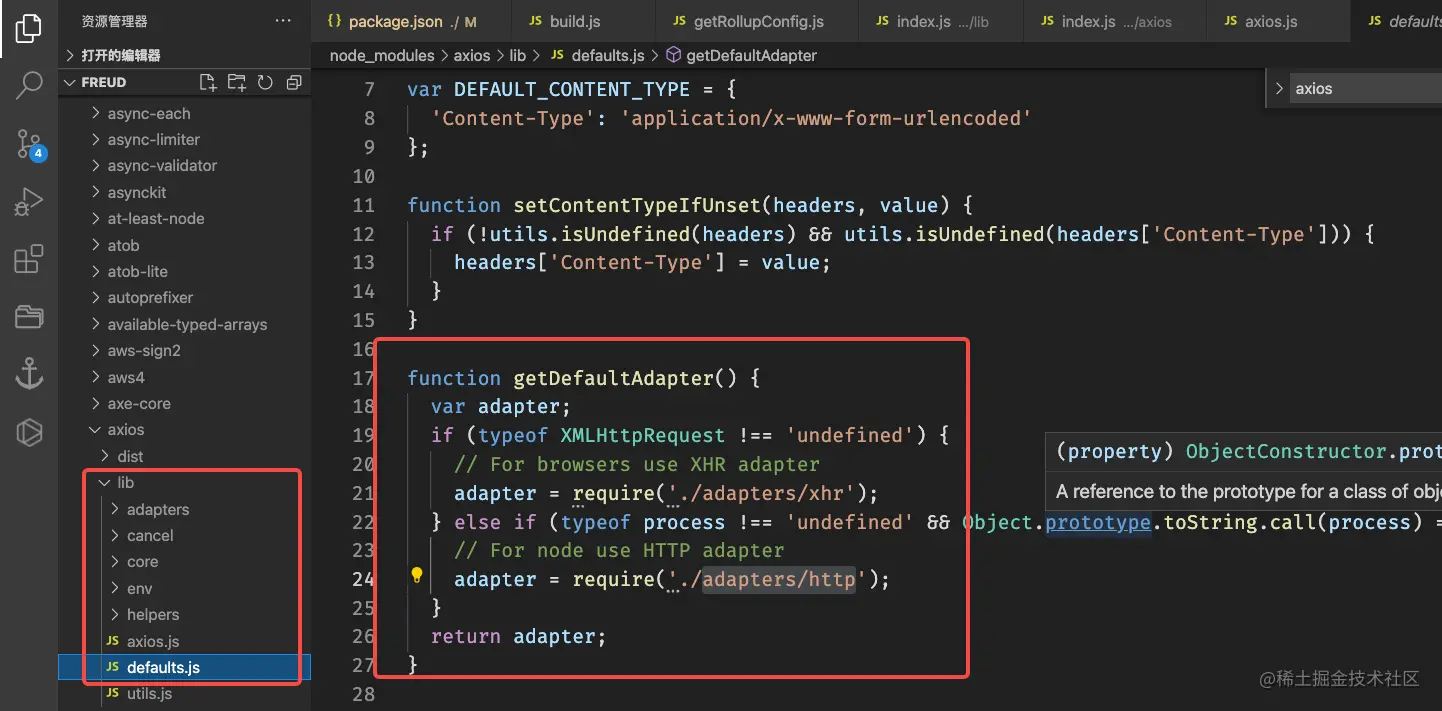
Task: Click lib in the breadcrumb path
Action: pyautogui.click(x=517, y=55)
